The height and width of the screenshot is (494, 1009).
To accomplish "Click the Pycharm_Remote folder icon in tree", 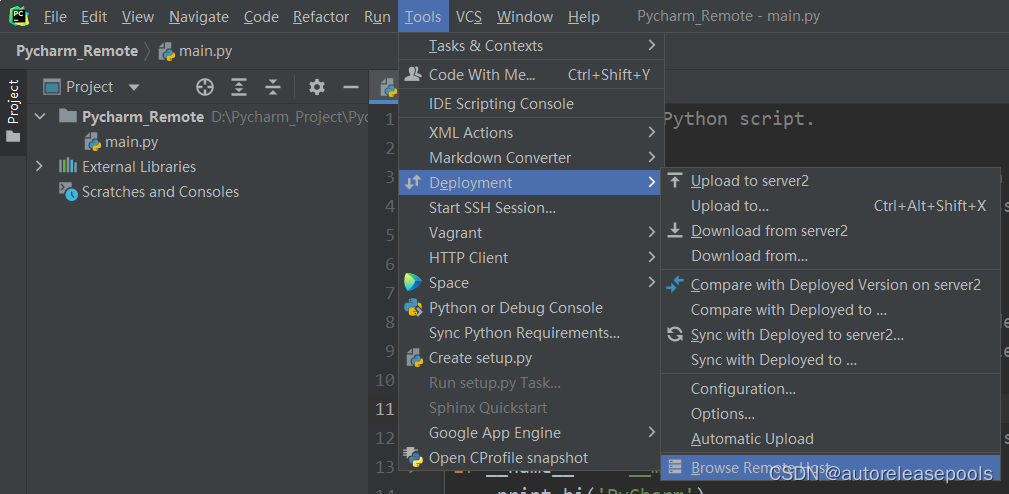I will 68,116.
